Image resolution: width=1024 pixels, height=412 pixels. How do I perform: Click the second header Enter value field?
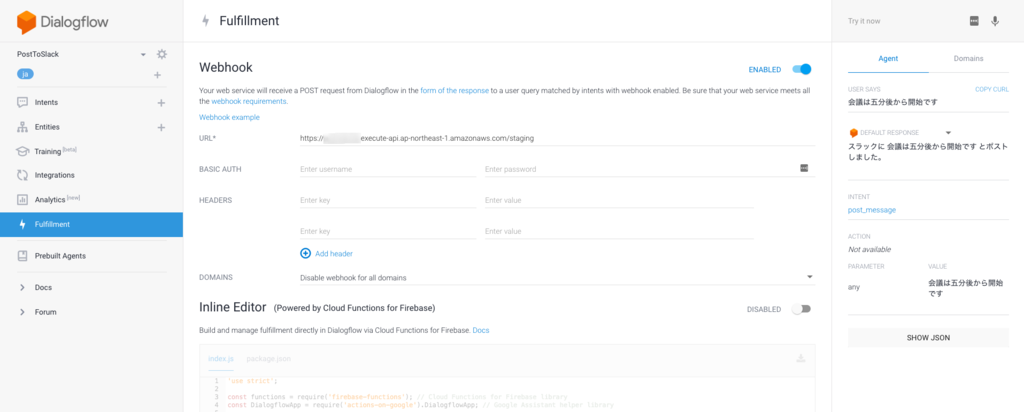point(619,231)
